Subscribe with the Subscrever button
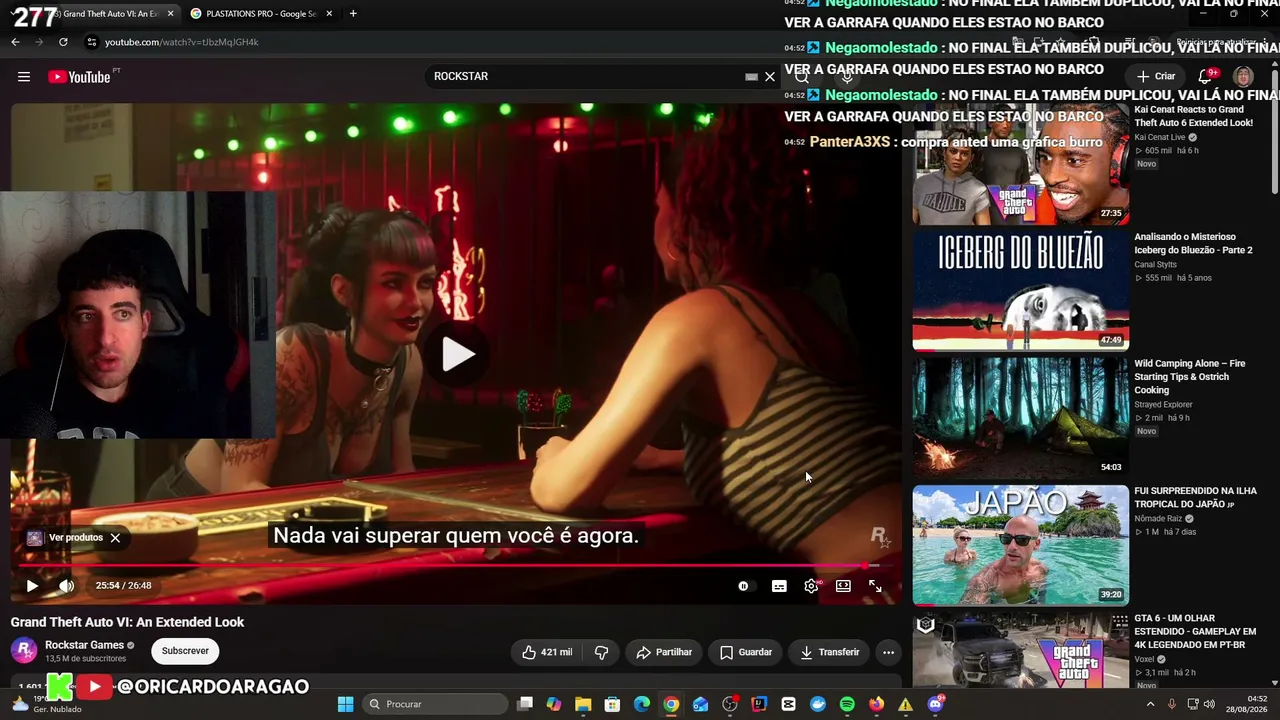Viewport: 1280px width, 720px height. click(x=185, y=651)
